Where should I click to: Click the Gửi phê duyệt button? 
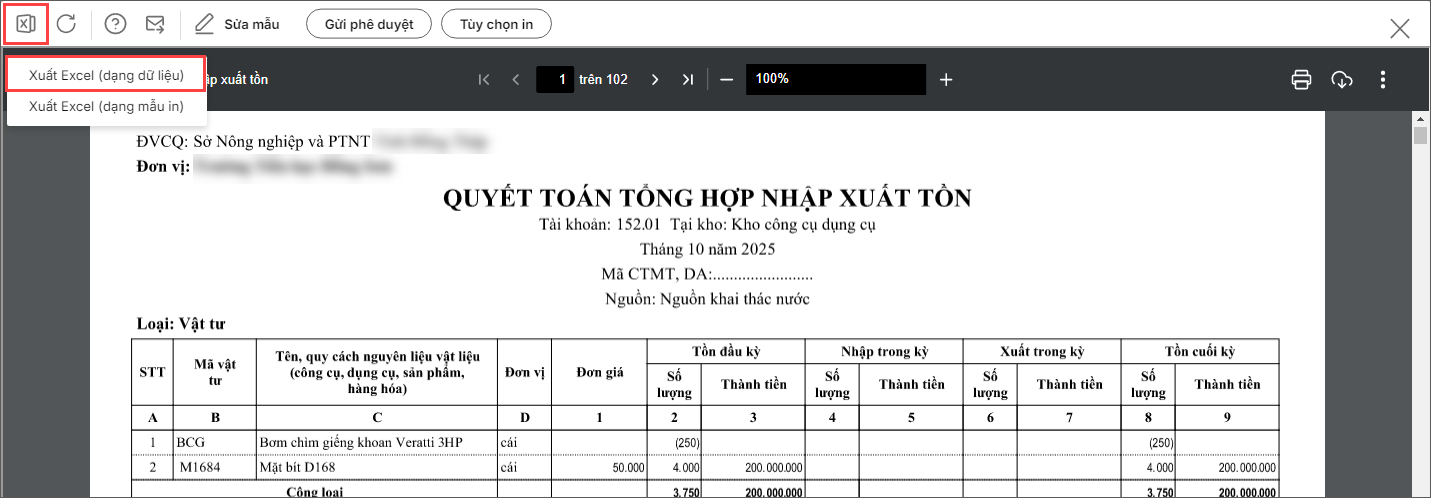(x=368, y=24)
